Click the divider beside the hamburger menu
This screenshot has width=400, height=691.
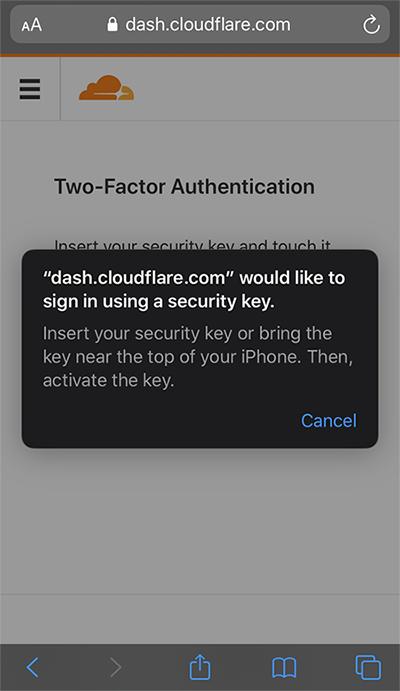(60, 89)
